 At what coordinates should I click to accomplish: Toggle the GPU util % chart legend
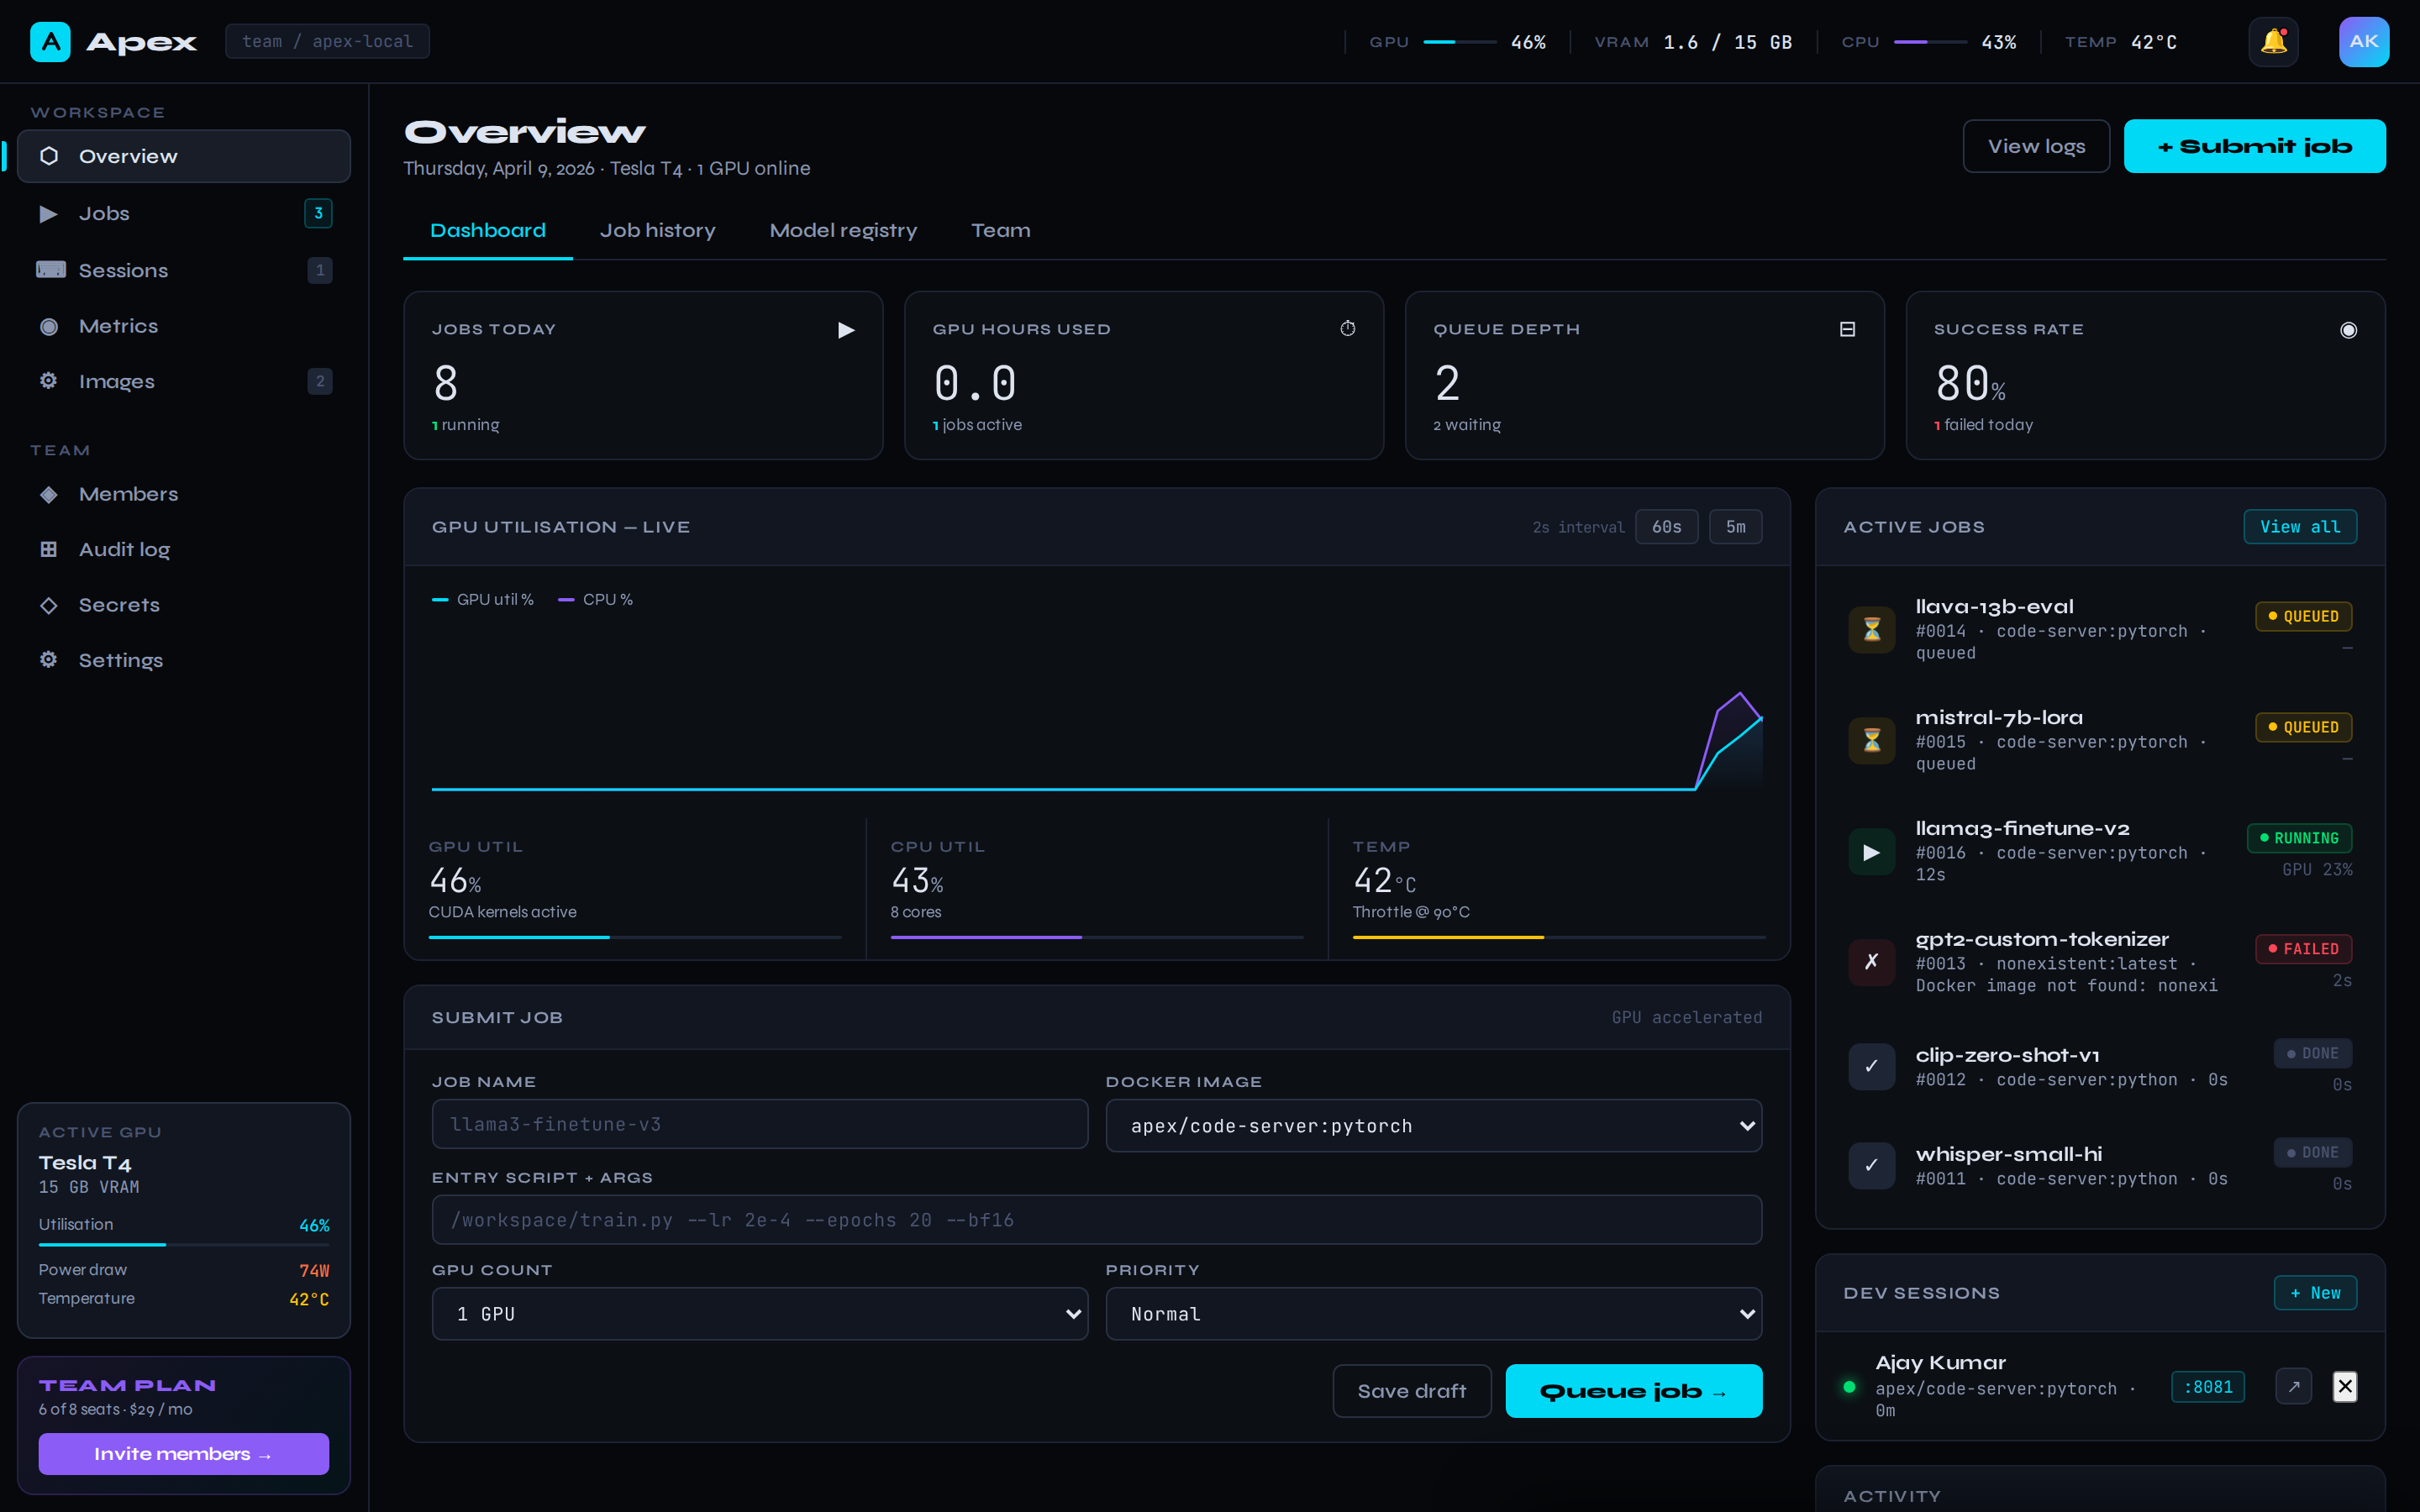[x=482, y=599]
